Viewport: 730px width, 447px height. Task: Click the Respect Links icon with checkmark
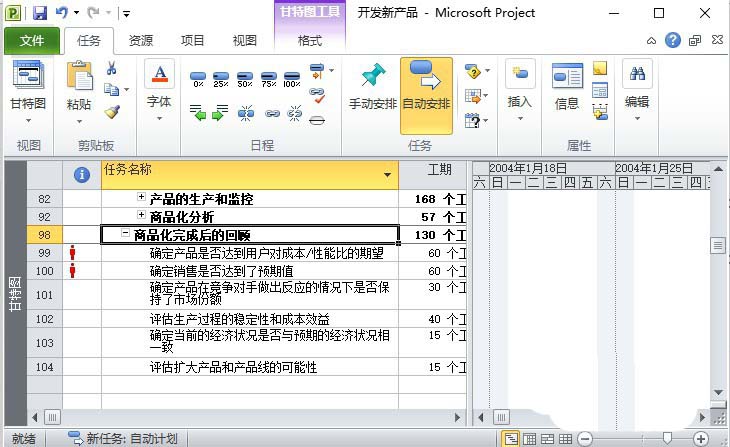click(317, 95)
